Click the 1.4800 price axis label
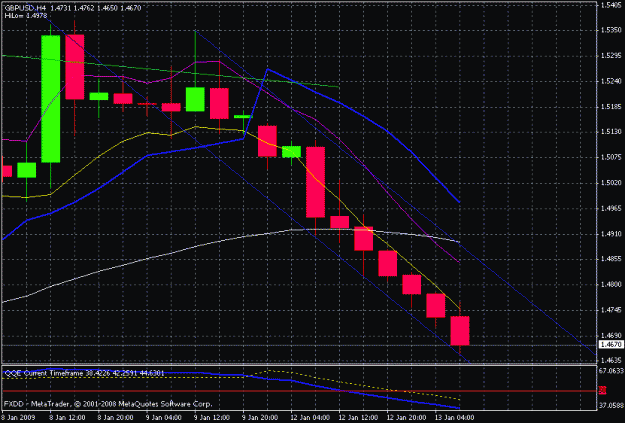This screenshot has width=625, height=423. coord(610,284)
